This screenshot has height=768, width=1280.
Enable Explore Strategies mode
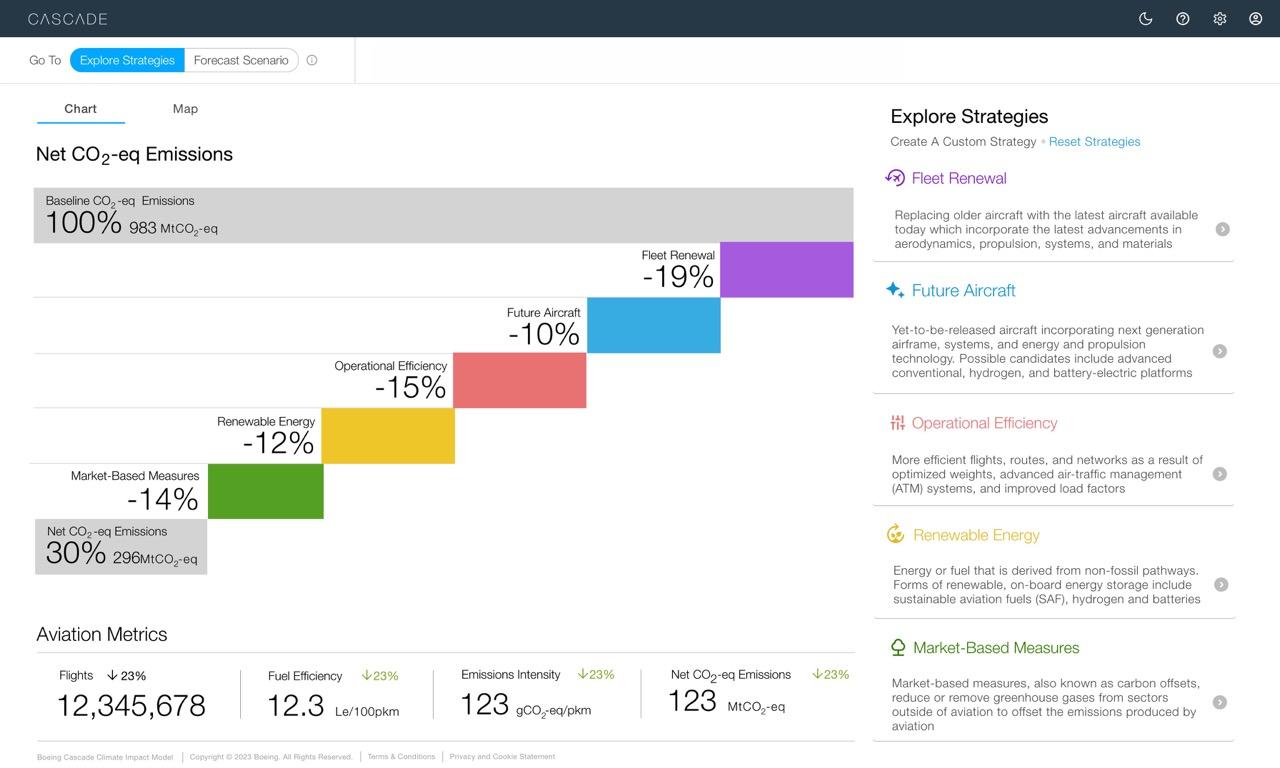pyautogui.click(x=127, y=60)
